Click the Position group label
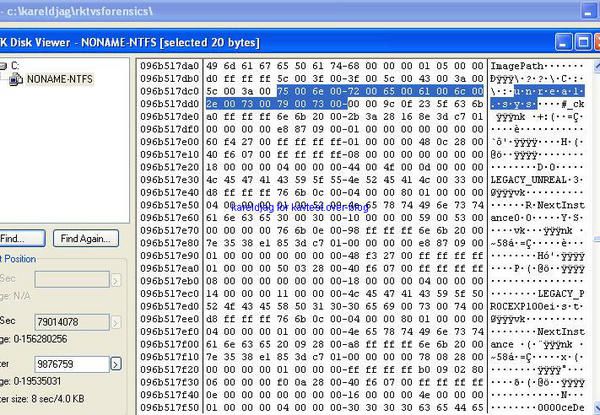Image resolution: width=600 pixels, height=415 pixels. click(18, 259)
